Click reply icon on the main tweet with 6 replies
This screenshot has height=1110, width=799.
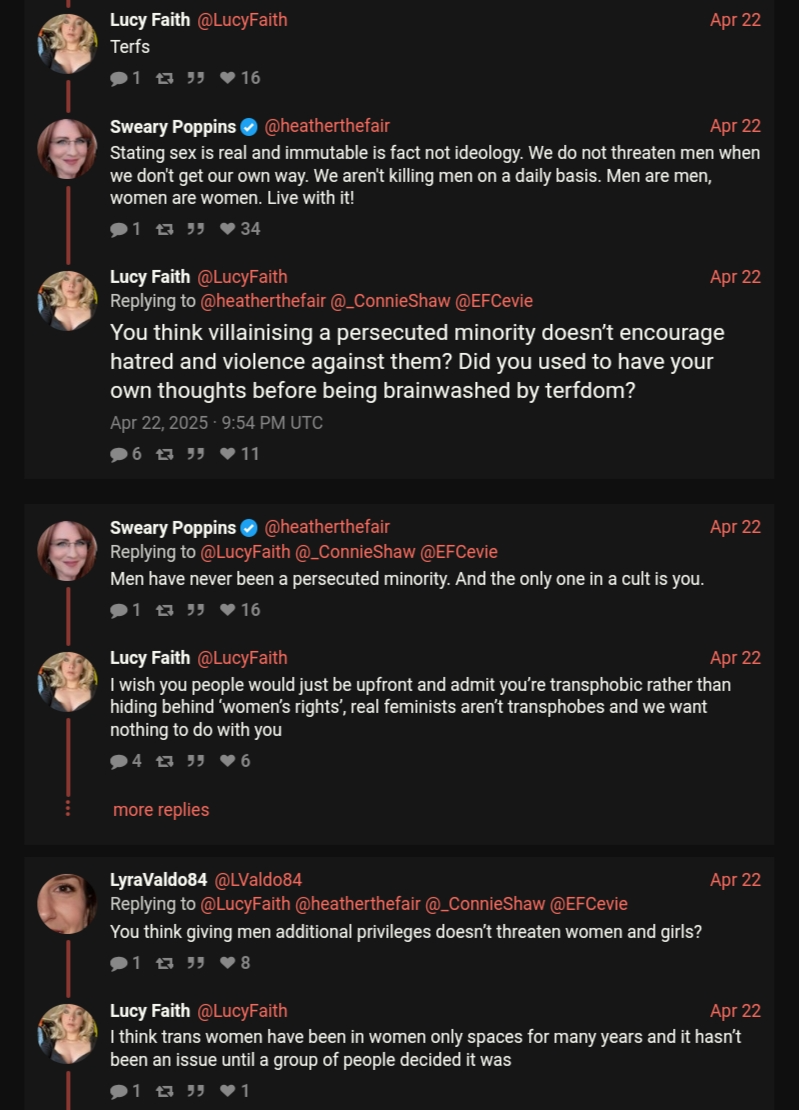119,454
